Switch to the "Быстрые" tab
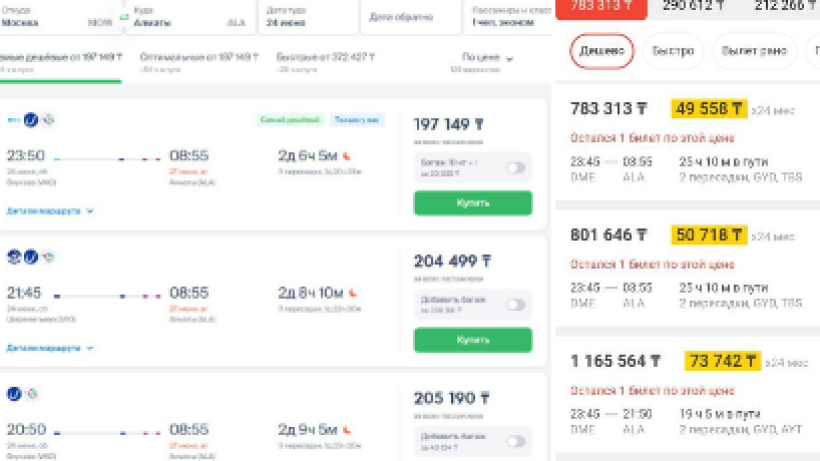Viewport: 820px width, 461px height. [x=325, y=58]
